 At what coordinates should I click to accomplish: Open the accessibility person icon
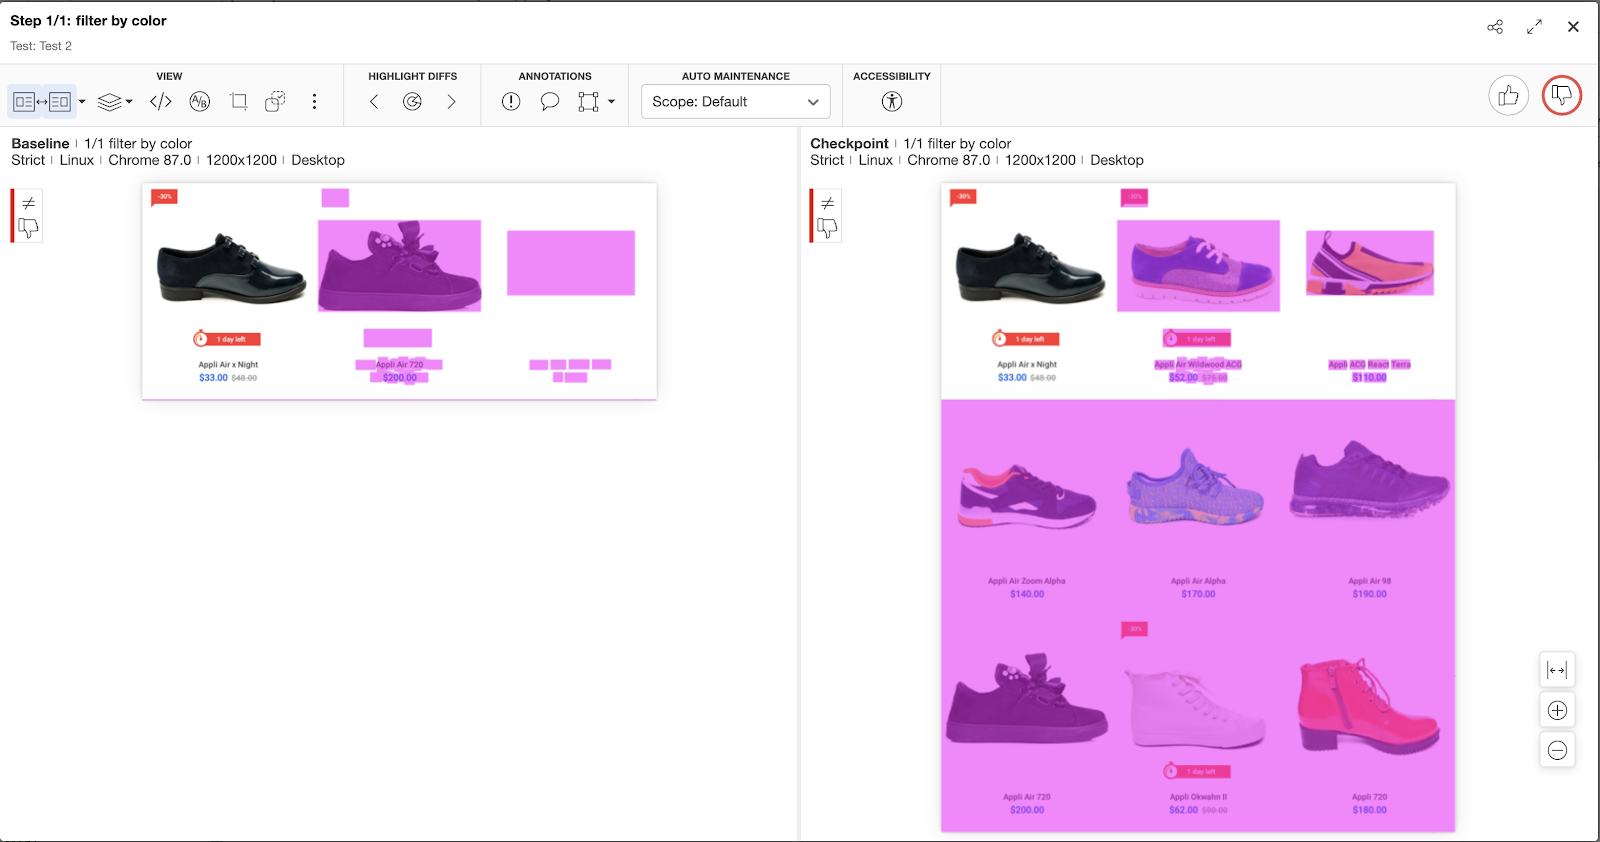[892, 101]
